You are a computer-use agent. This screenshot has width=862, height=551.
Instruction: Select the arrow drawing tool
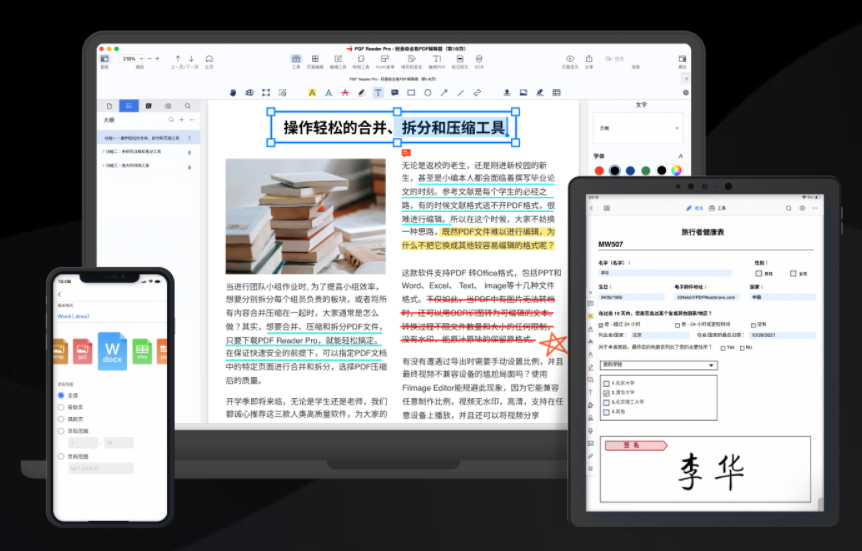tap(444, 92)
